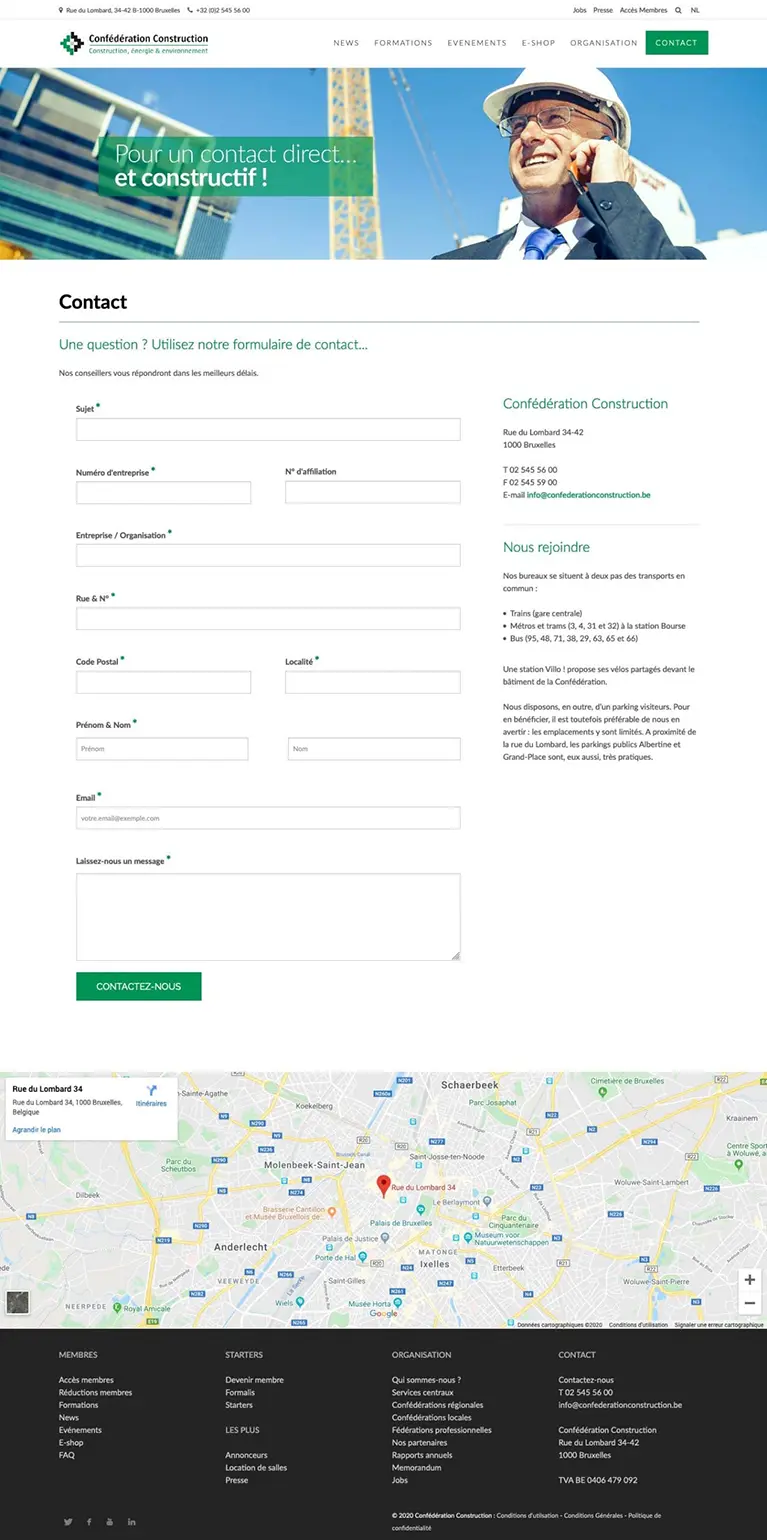Open the LinkedIn icon in the footer
Screen dimensions: 767x1540
(x=131, y=1522)
